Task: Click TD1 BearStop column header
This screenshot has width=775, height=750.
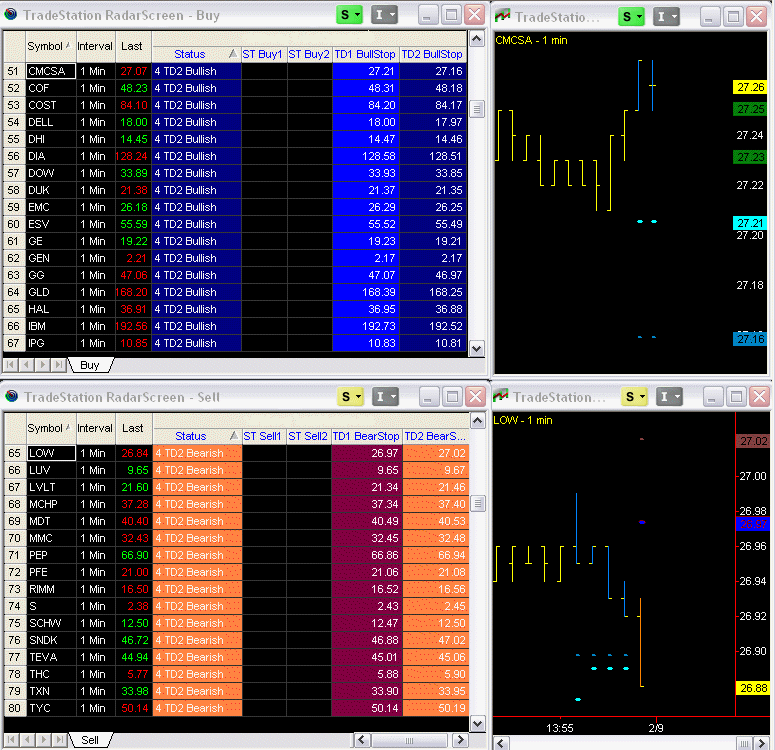Action: pos(366,436)
